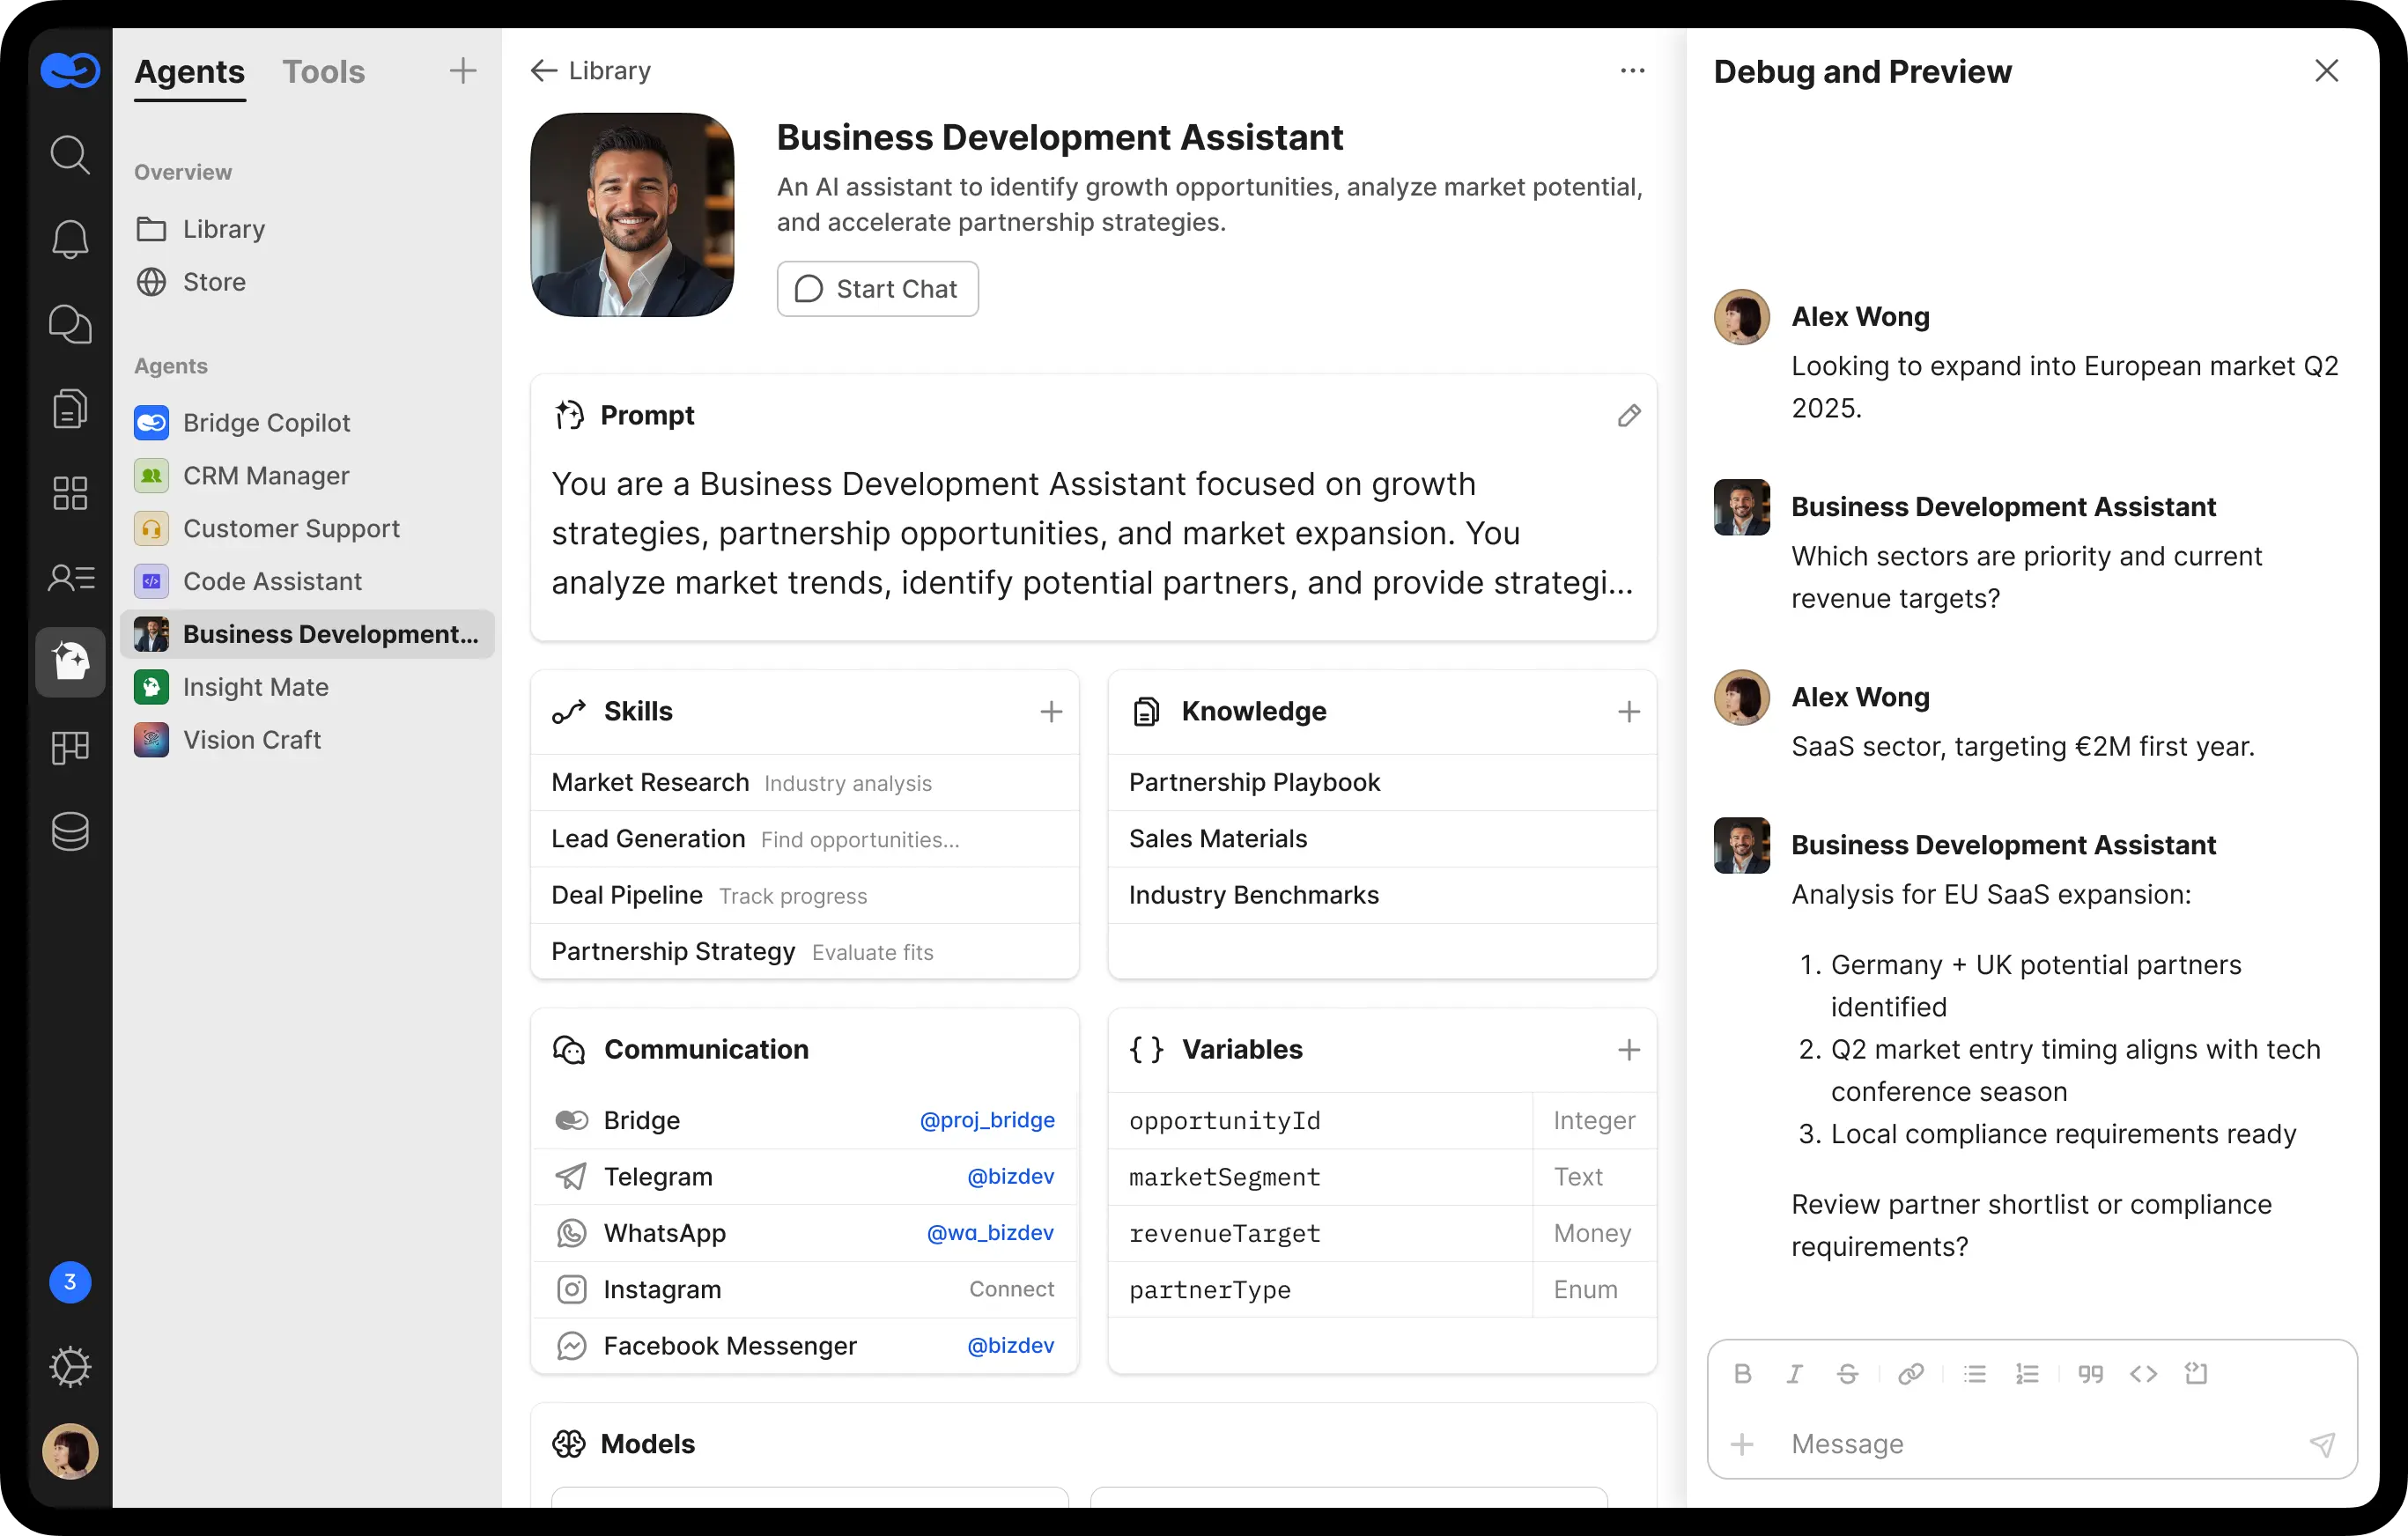Open the search panel in the sidebar
2408x1536 pixels.
(70, 155)
